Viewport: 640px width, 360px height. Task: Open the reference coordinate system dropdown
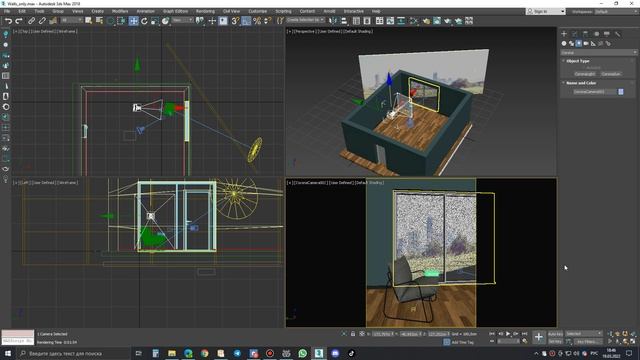(182, 20)
